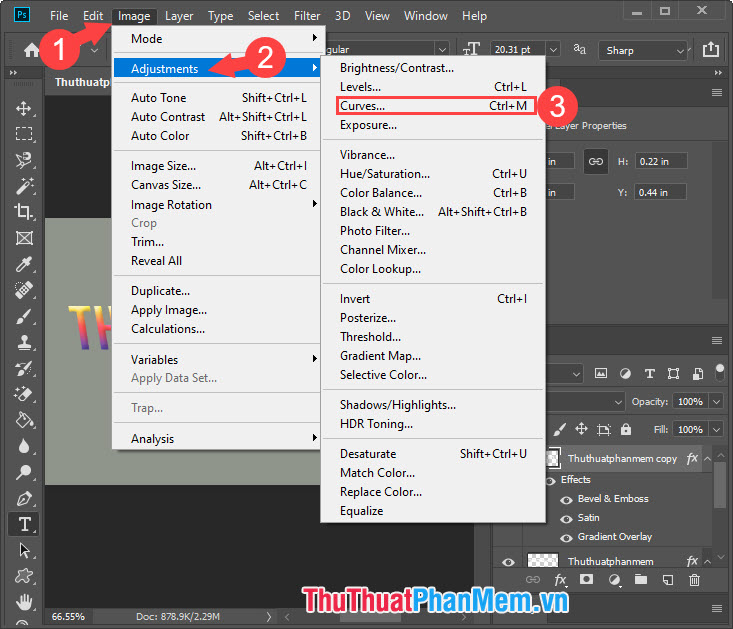733x629 pixels.
Task: Hide the Gradient Overlay effect
Action: (566, 538)
